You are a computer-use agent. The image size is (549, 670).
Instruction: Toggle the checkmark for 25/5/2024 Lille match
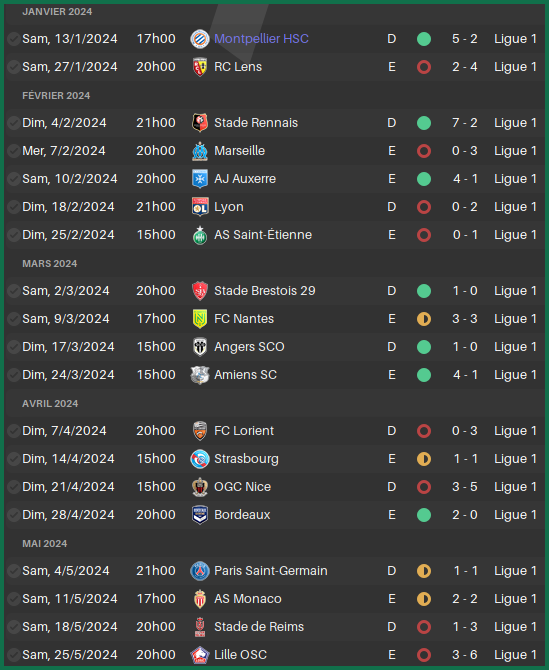14,655
